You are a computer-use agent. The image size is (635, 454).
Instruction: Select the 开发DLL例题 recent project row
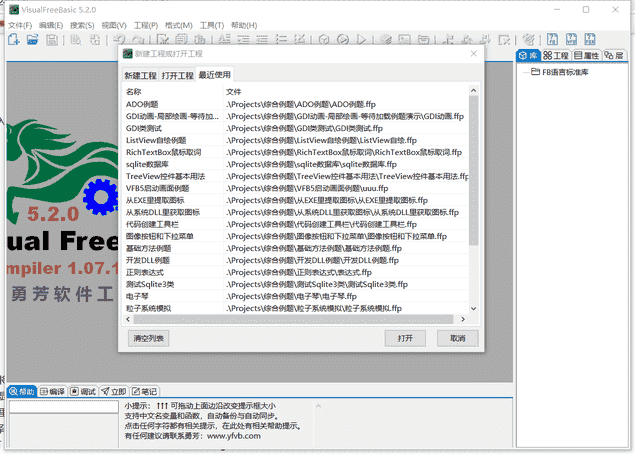296,260
